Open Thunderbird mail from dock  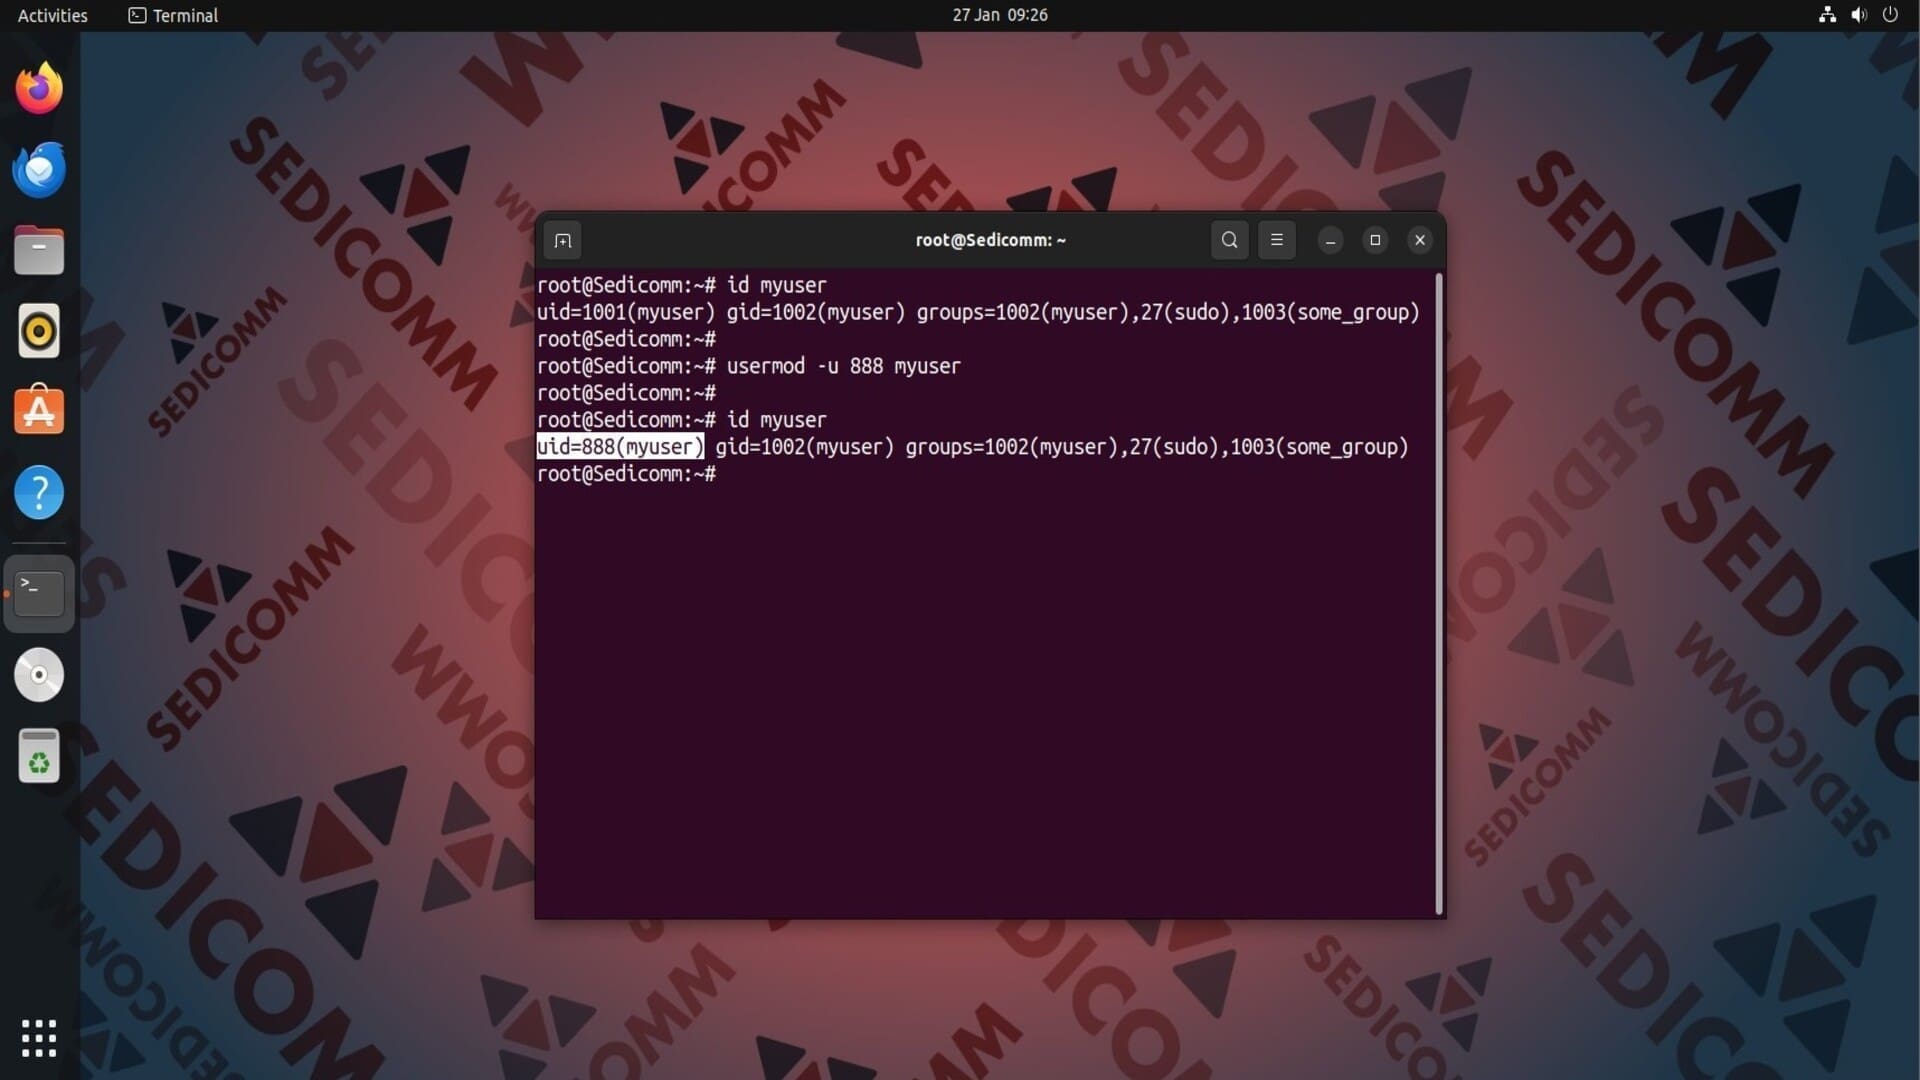(x=39, y=169)
